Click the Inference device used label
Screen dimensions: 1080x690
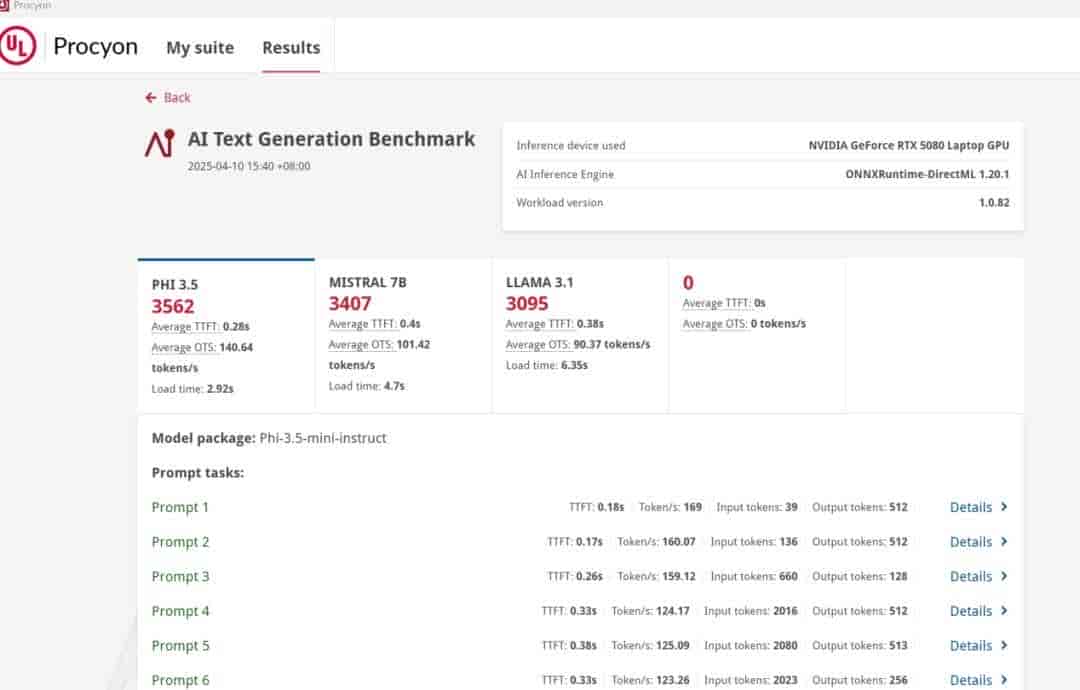pos(571,145)
